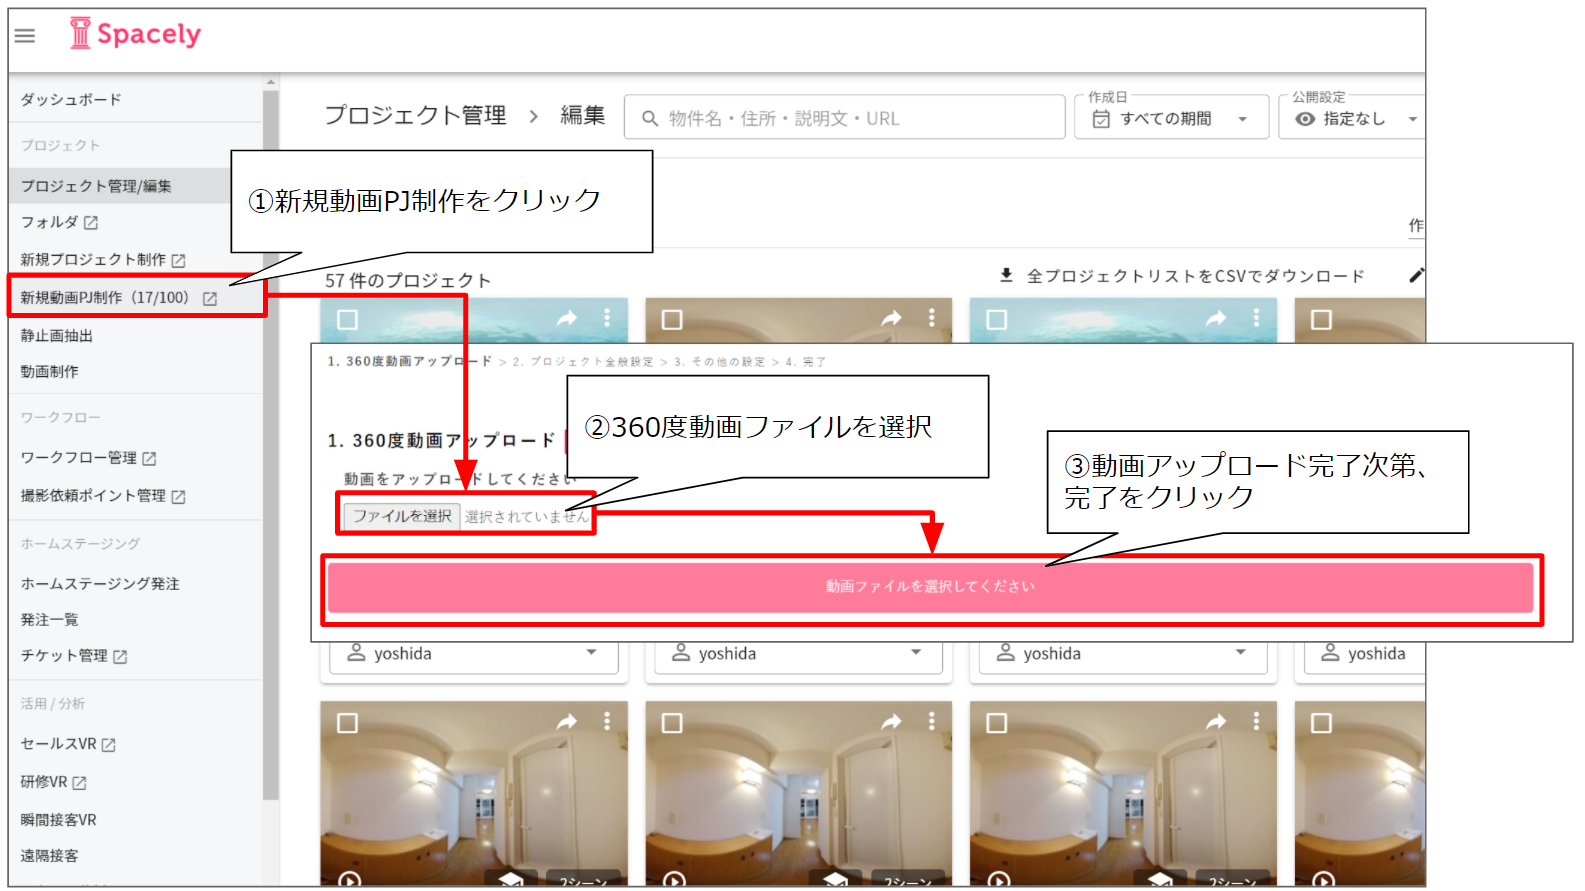Click share arrow on first top-row project card
Screen dimensions: 1585x891
coord(567,318)
